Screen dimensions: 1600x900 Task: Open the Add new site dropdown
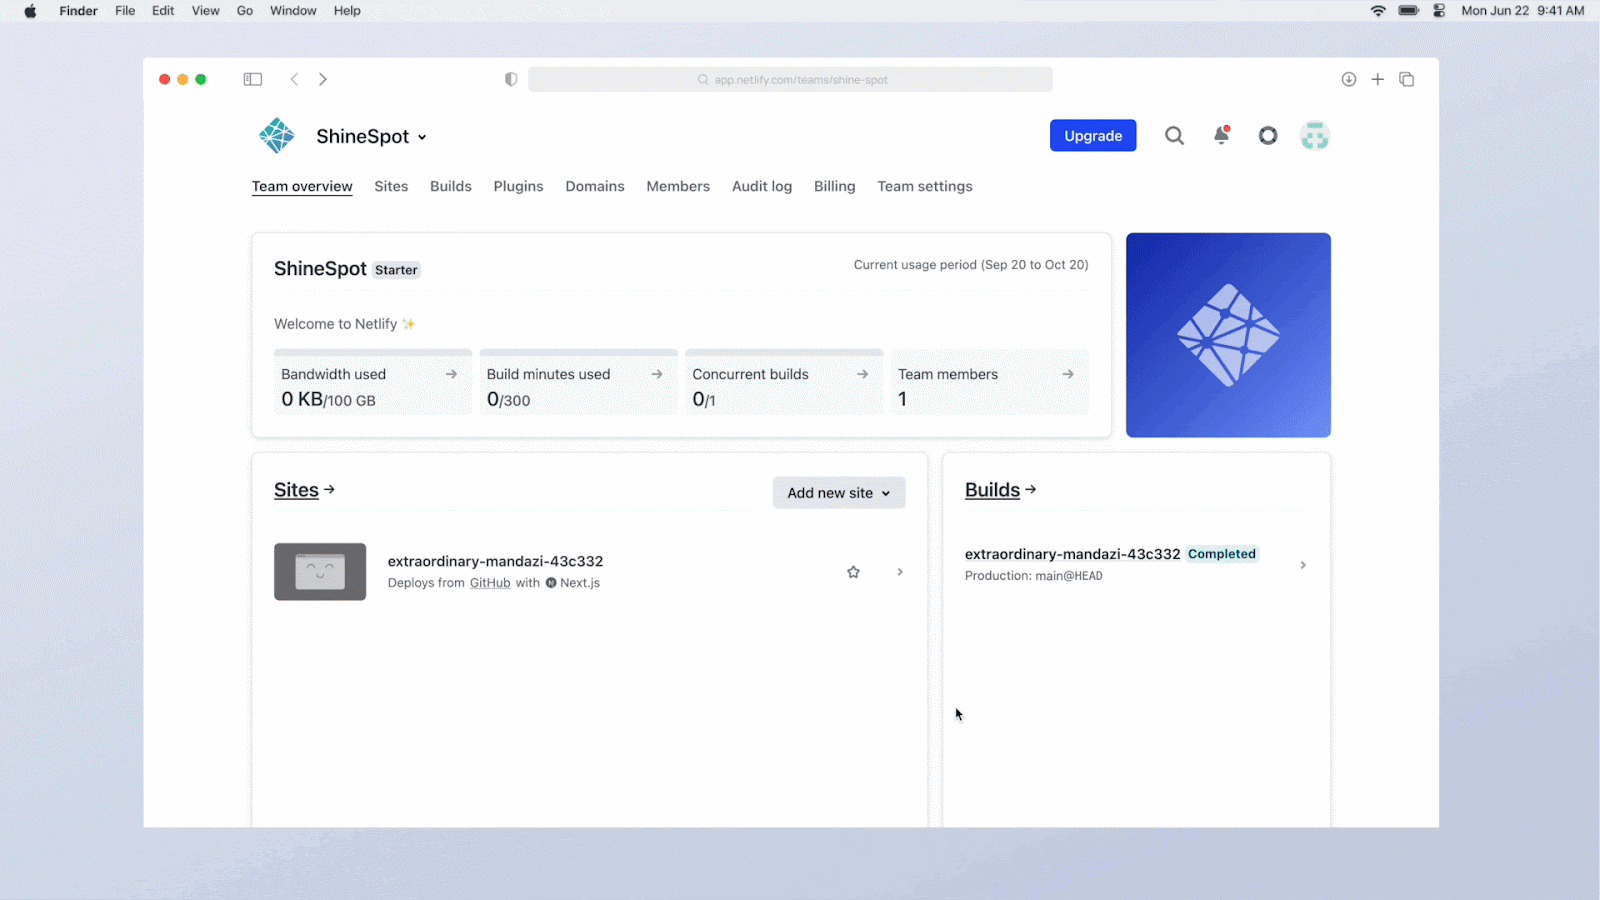(x=839, y=493)
